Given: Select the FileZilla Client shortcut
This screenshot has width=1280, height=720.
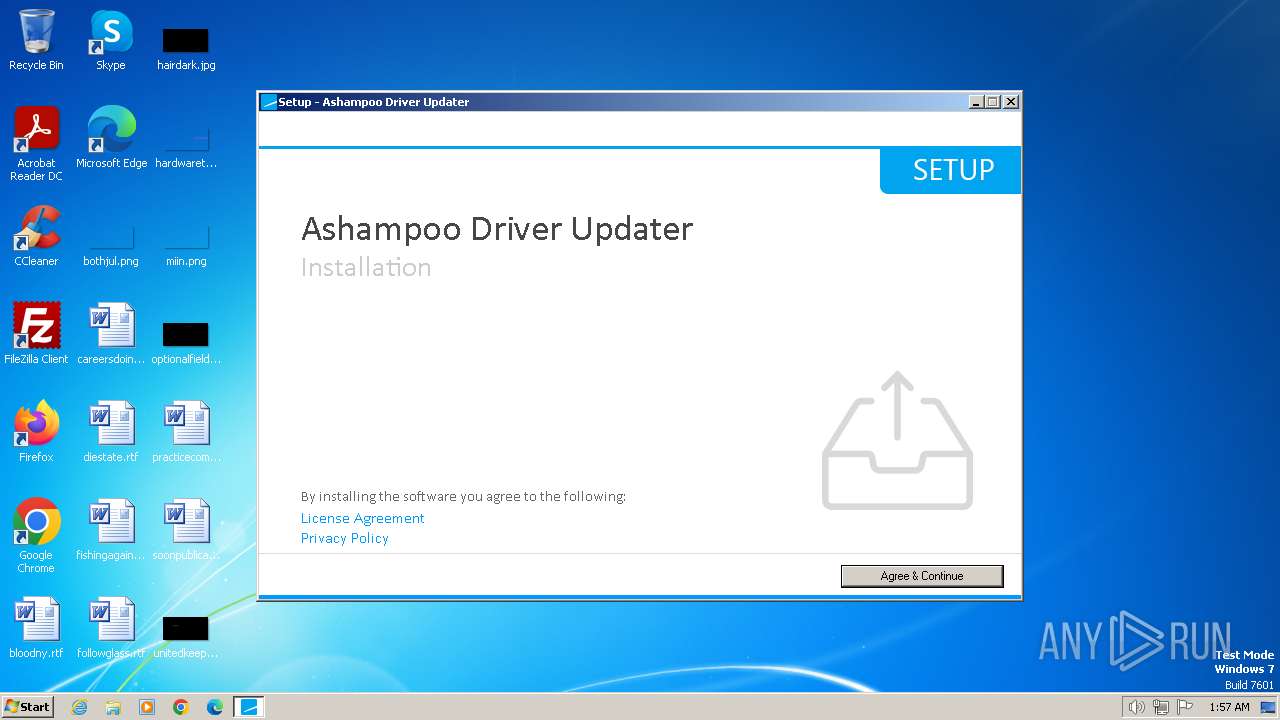Looking at the screenshot, I should [36, 334].
